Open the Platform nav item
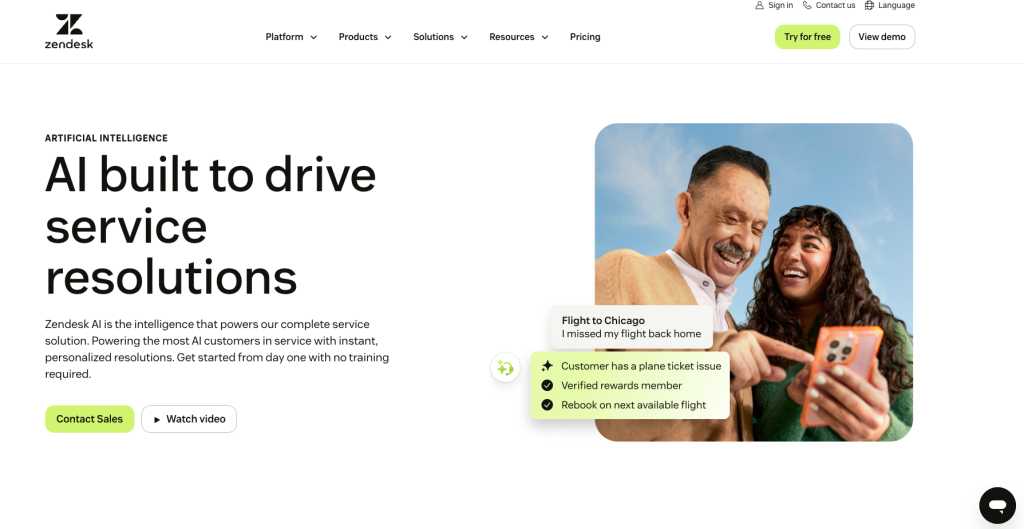1024x529 pixels. pos(284,37)
